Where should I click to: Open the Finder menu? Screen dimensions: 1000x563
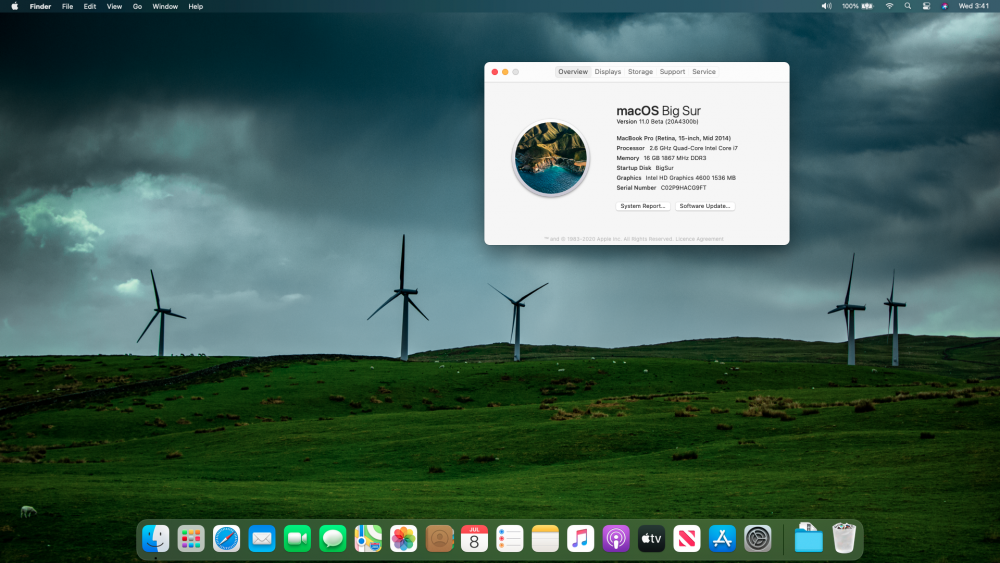40,6
